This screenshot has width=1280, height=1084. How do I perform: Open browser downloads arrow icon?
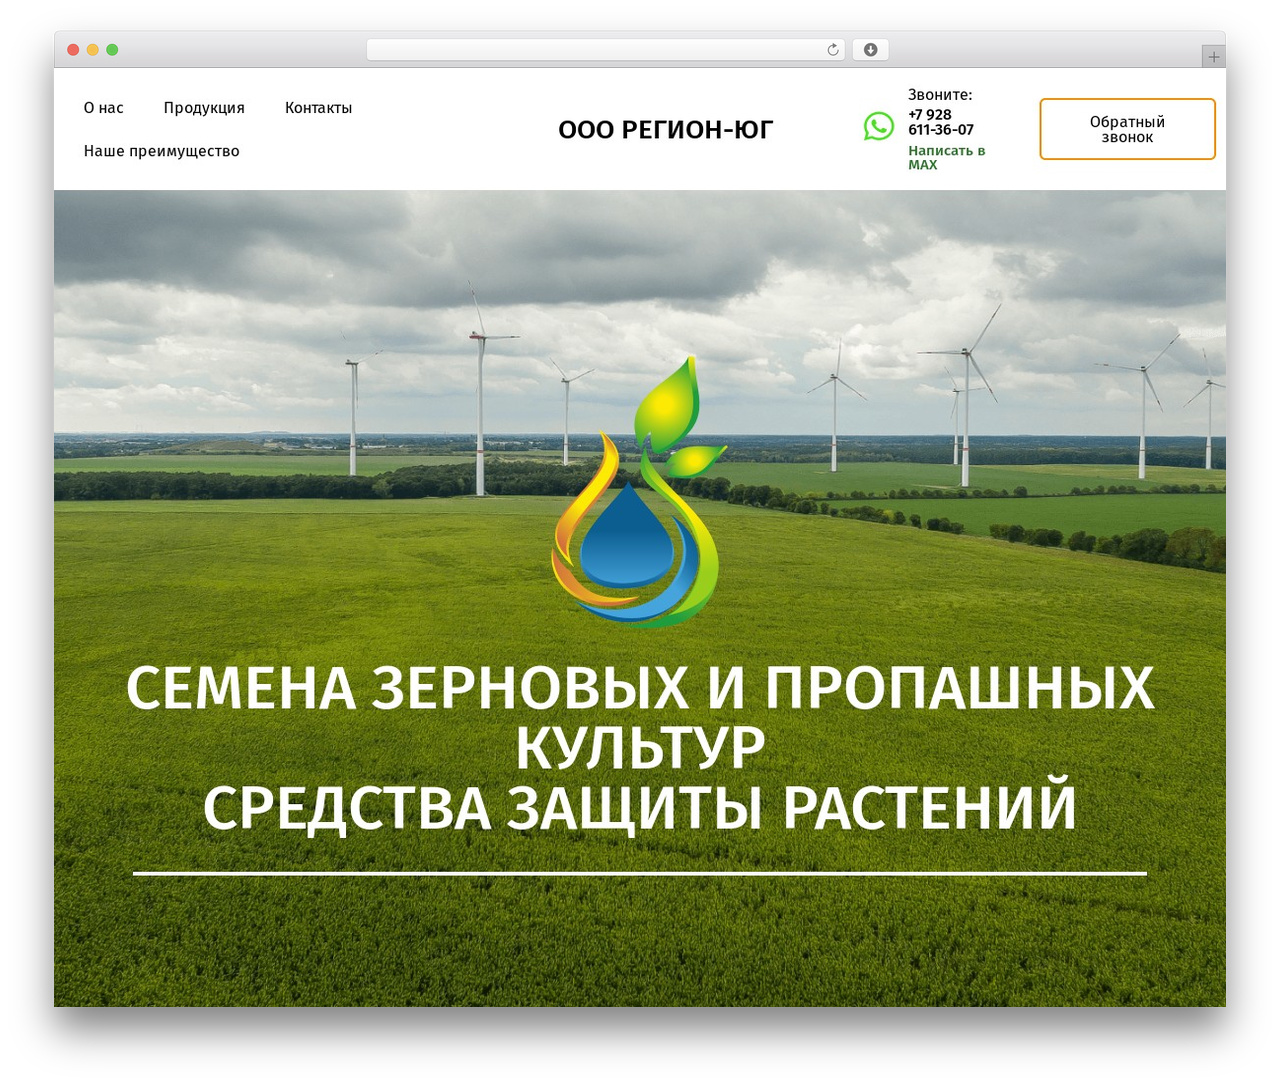point(871,50)
